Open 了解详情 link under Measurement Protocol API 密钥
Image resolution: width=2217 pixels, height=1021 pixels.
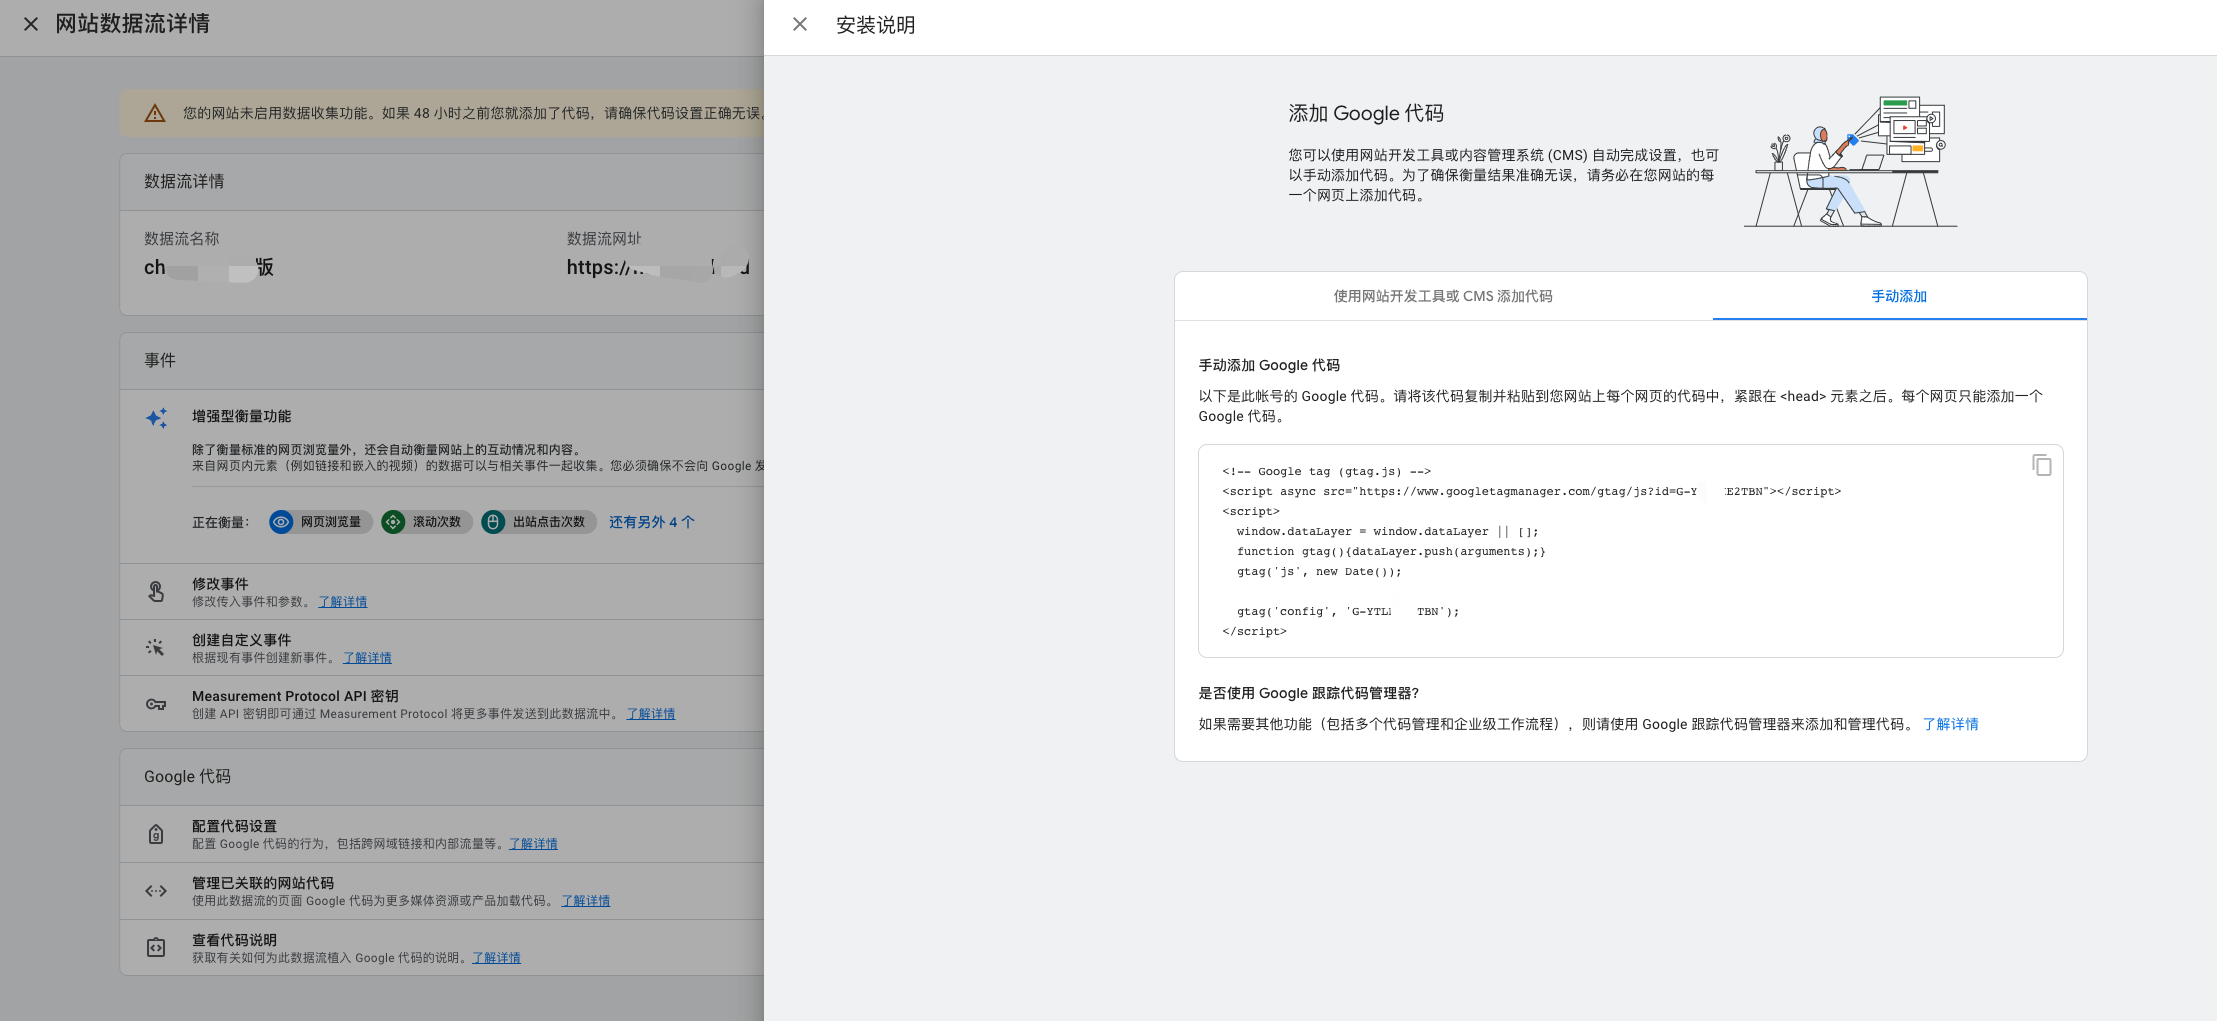point(651,714)
